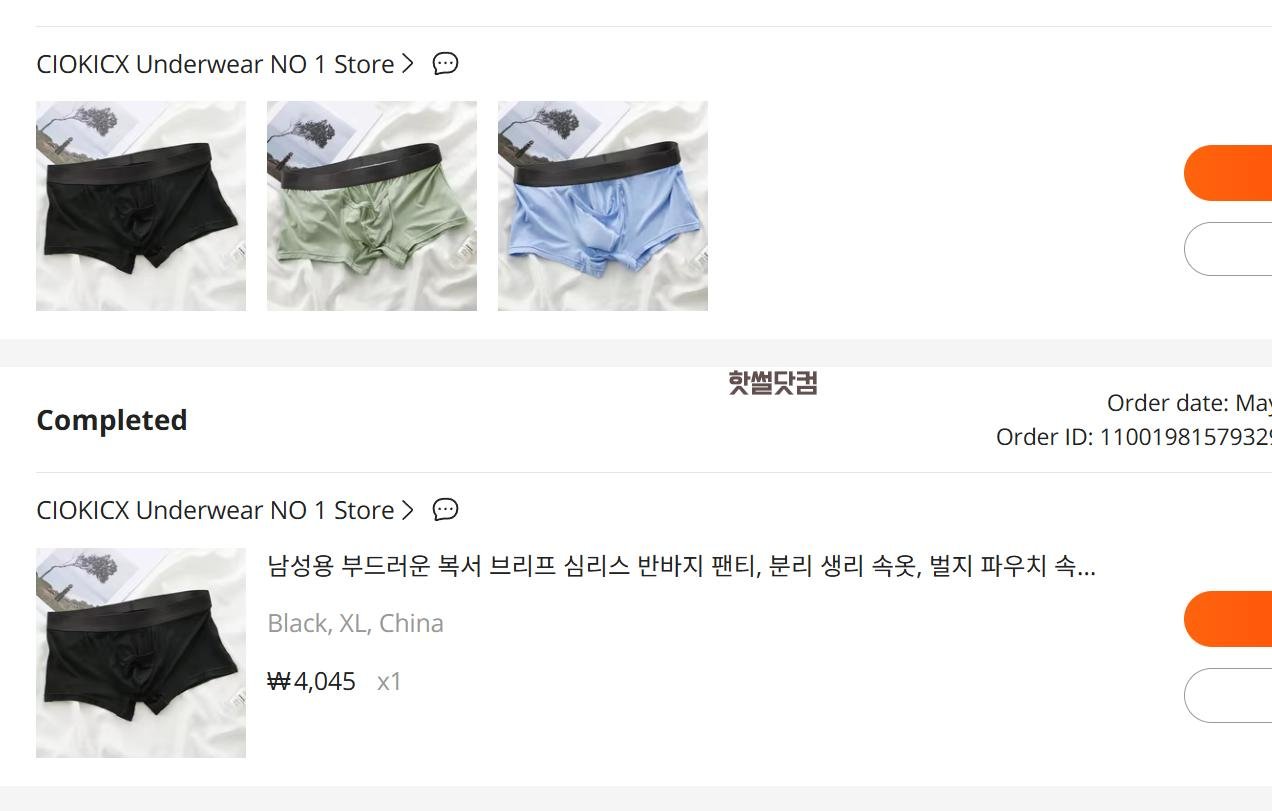
Task: Expand store chevron in the upper order
Action: click(x=407, y=64)
